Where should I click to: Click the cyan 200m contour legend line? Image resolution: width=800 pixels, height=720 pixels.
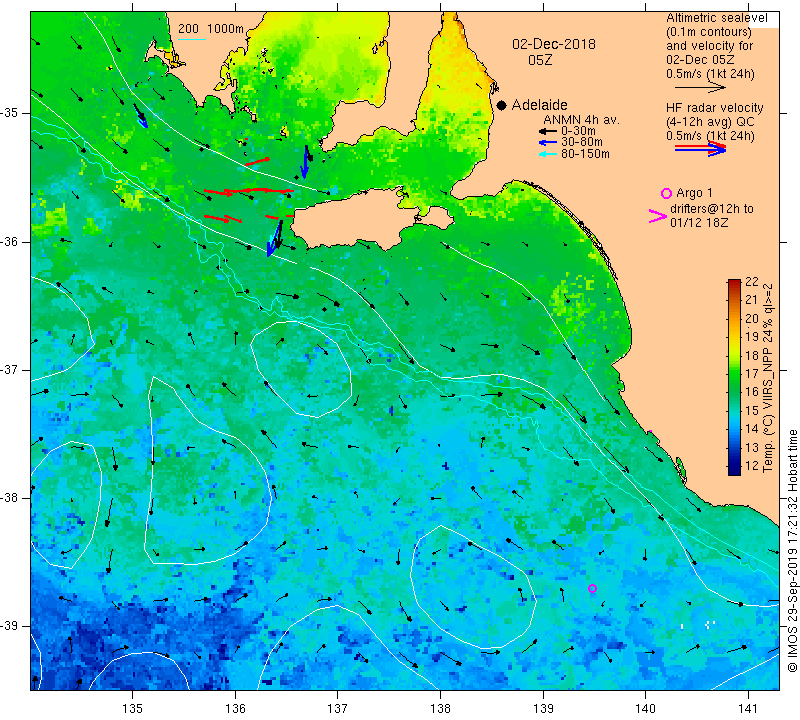click(x=192, y=39)
